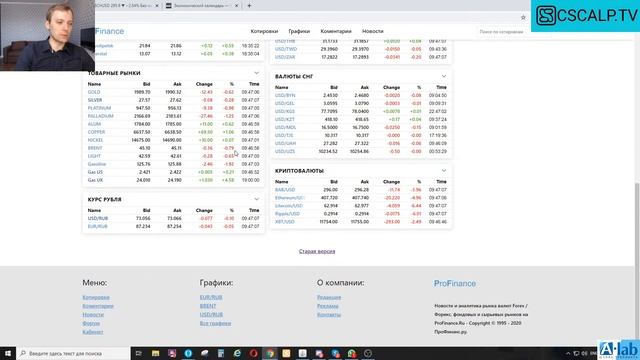The height and width of the screenshot is (360, 640).
Task: Open Комментарии in the footer Меню
Action: pos(98,306)
